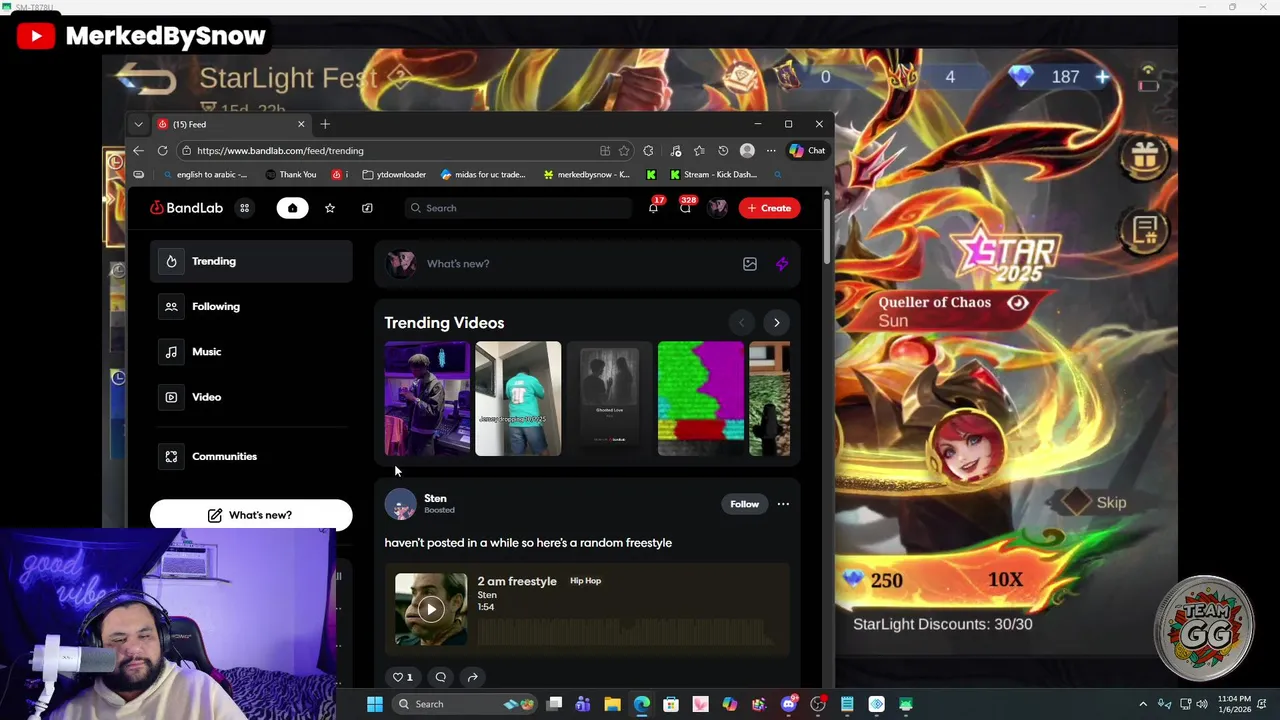Screen dimensions: 1280x720
Task: Share Sten's post with the arrow icon
Action: click(x=473, y=677)
